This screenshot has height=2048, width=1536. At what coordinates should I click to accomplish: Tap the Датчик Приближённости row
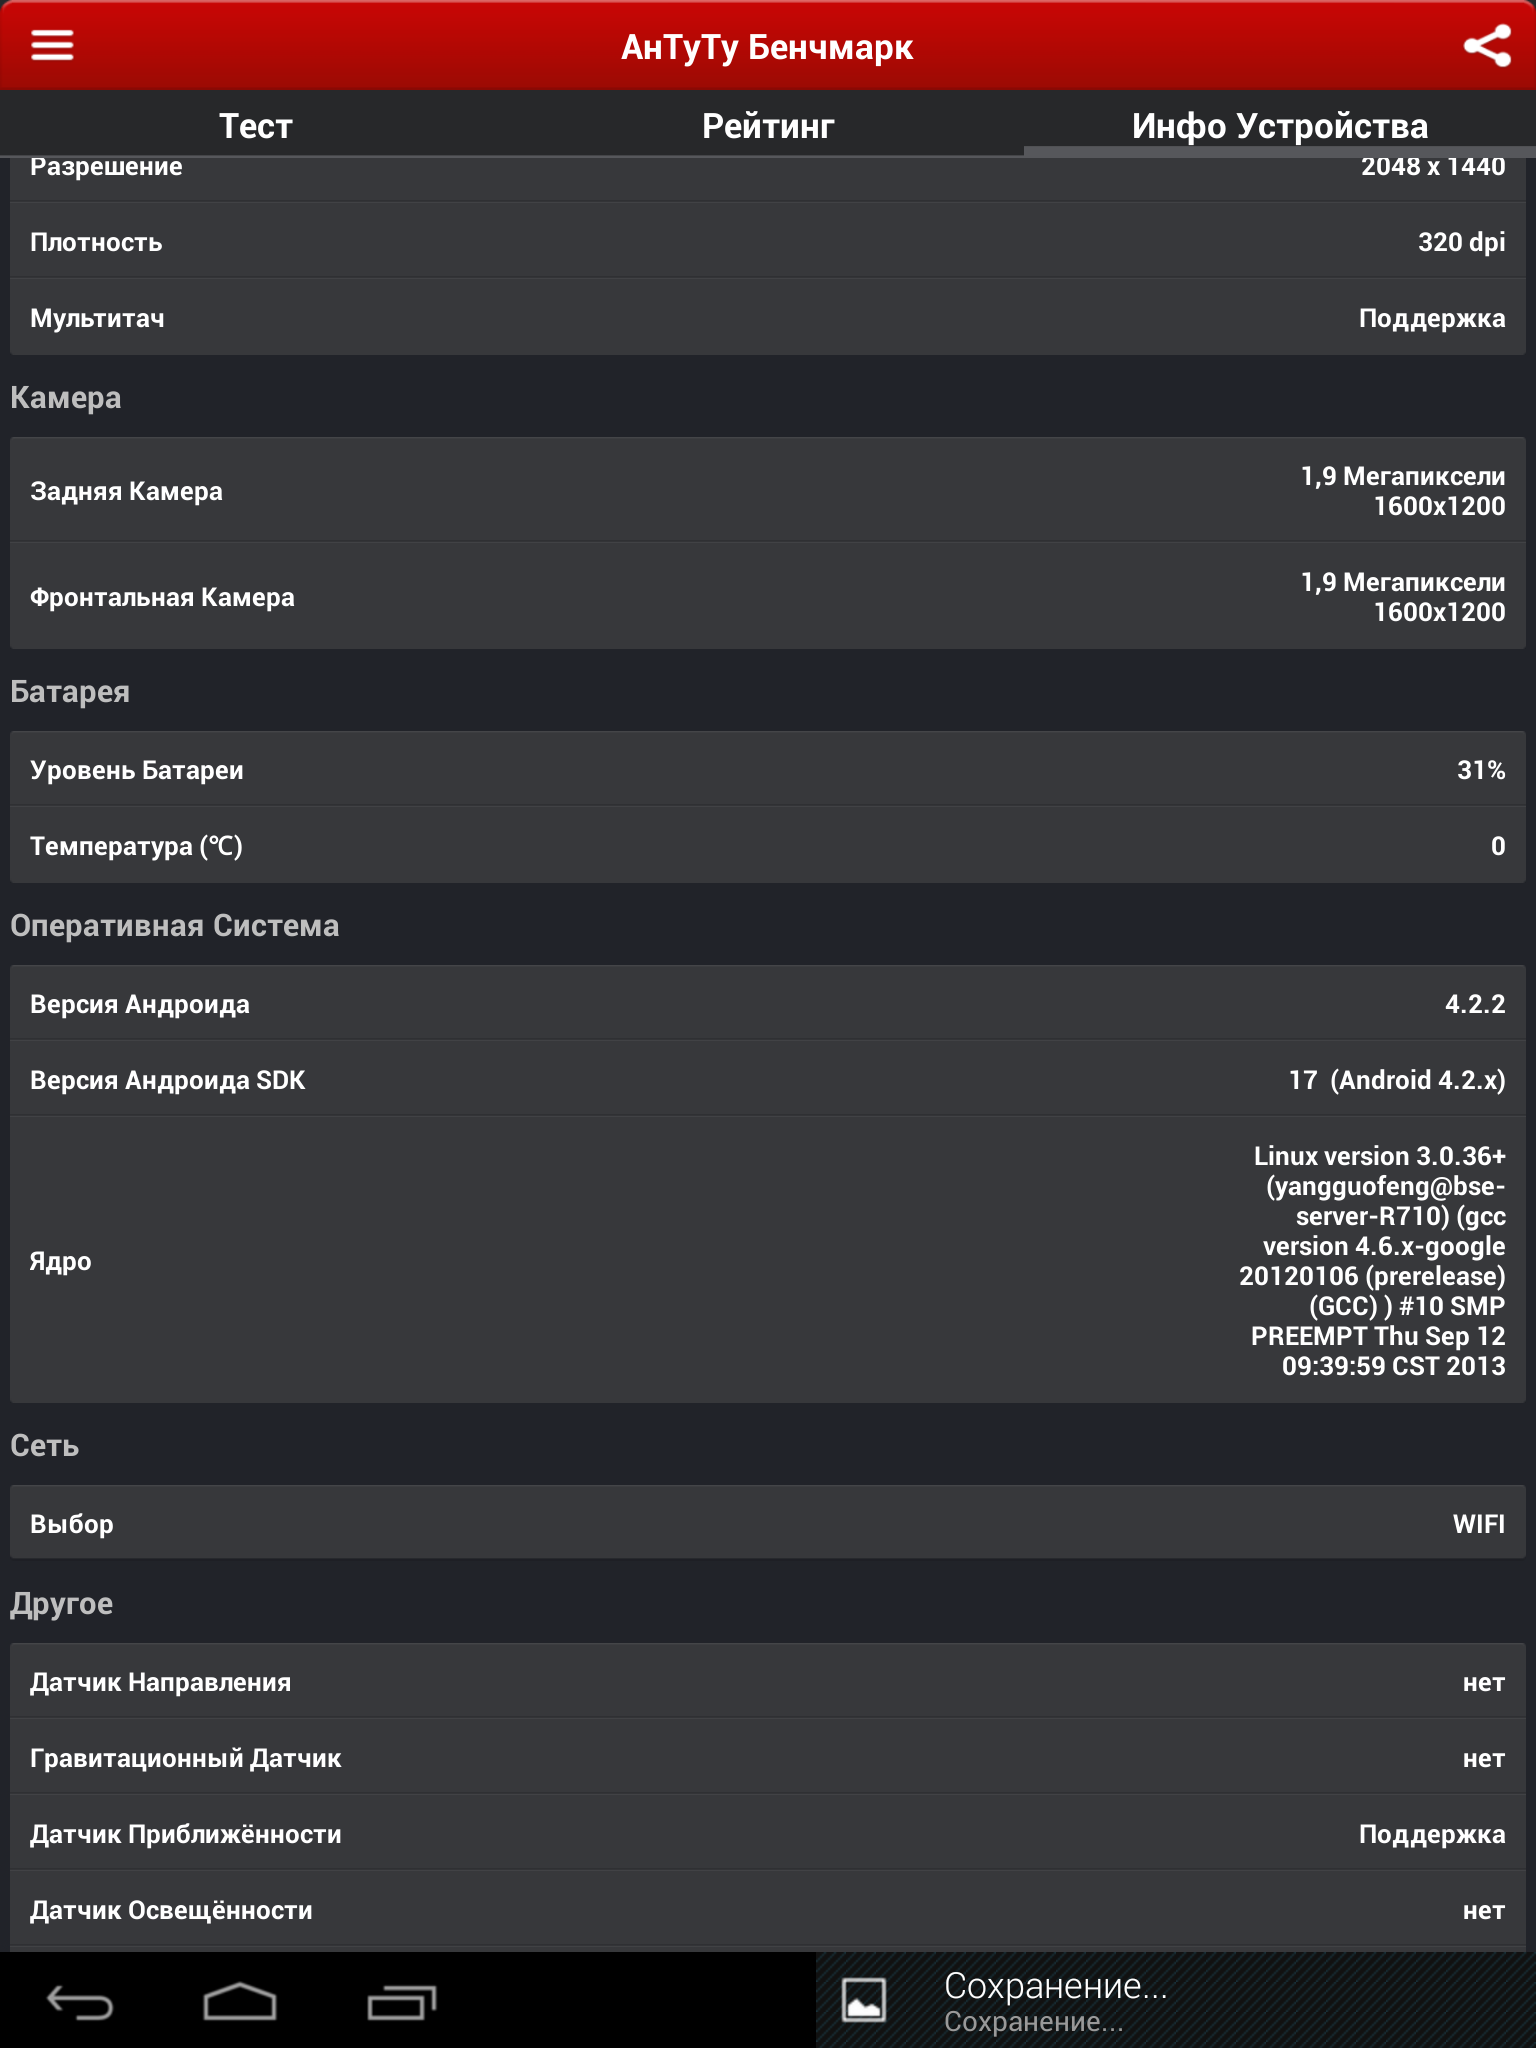point(768,1833)
